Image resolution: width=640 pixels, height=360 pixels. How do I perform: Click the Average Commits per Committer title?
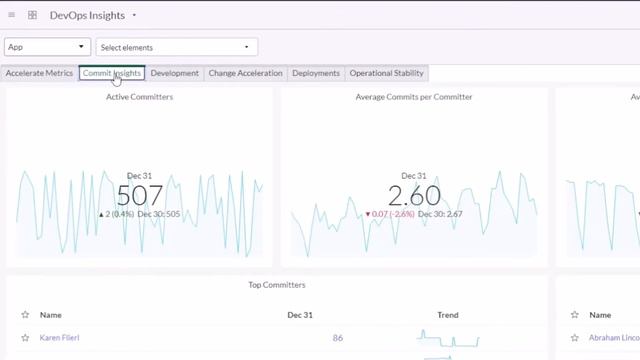click(414, 97)
